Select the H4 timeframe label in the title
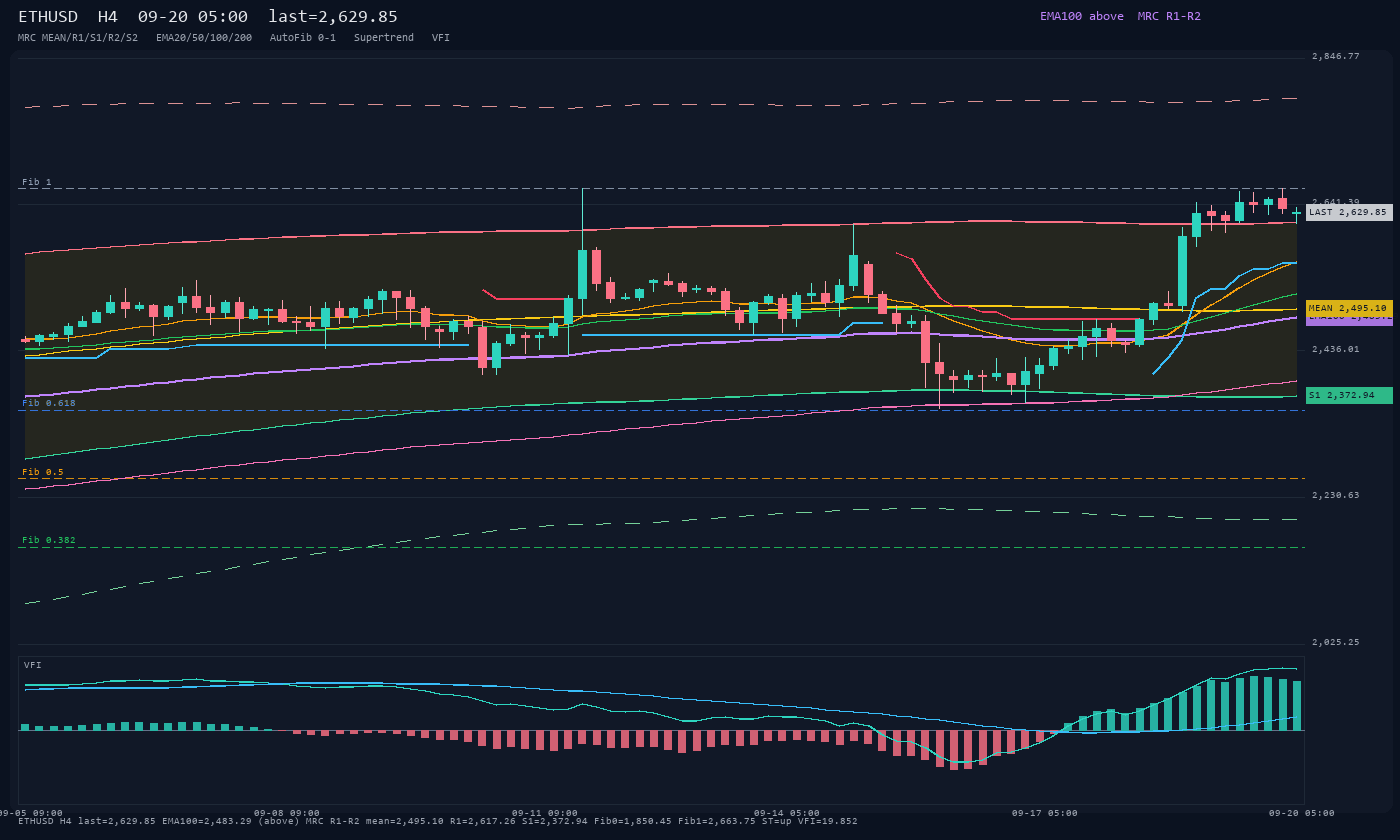The width and height of the screenshot is (1400, 840). (108, 17)
